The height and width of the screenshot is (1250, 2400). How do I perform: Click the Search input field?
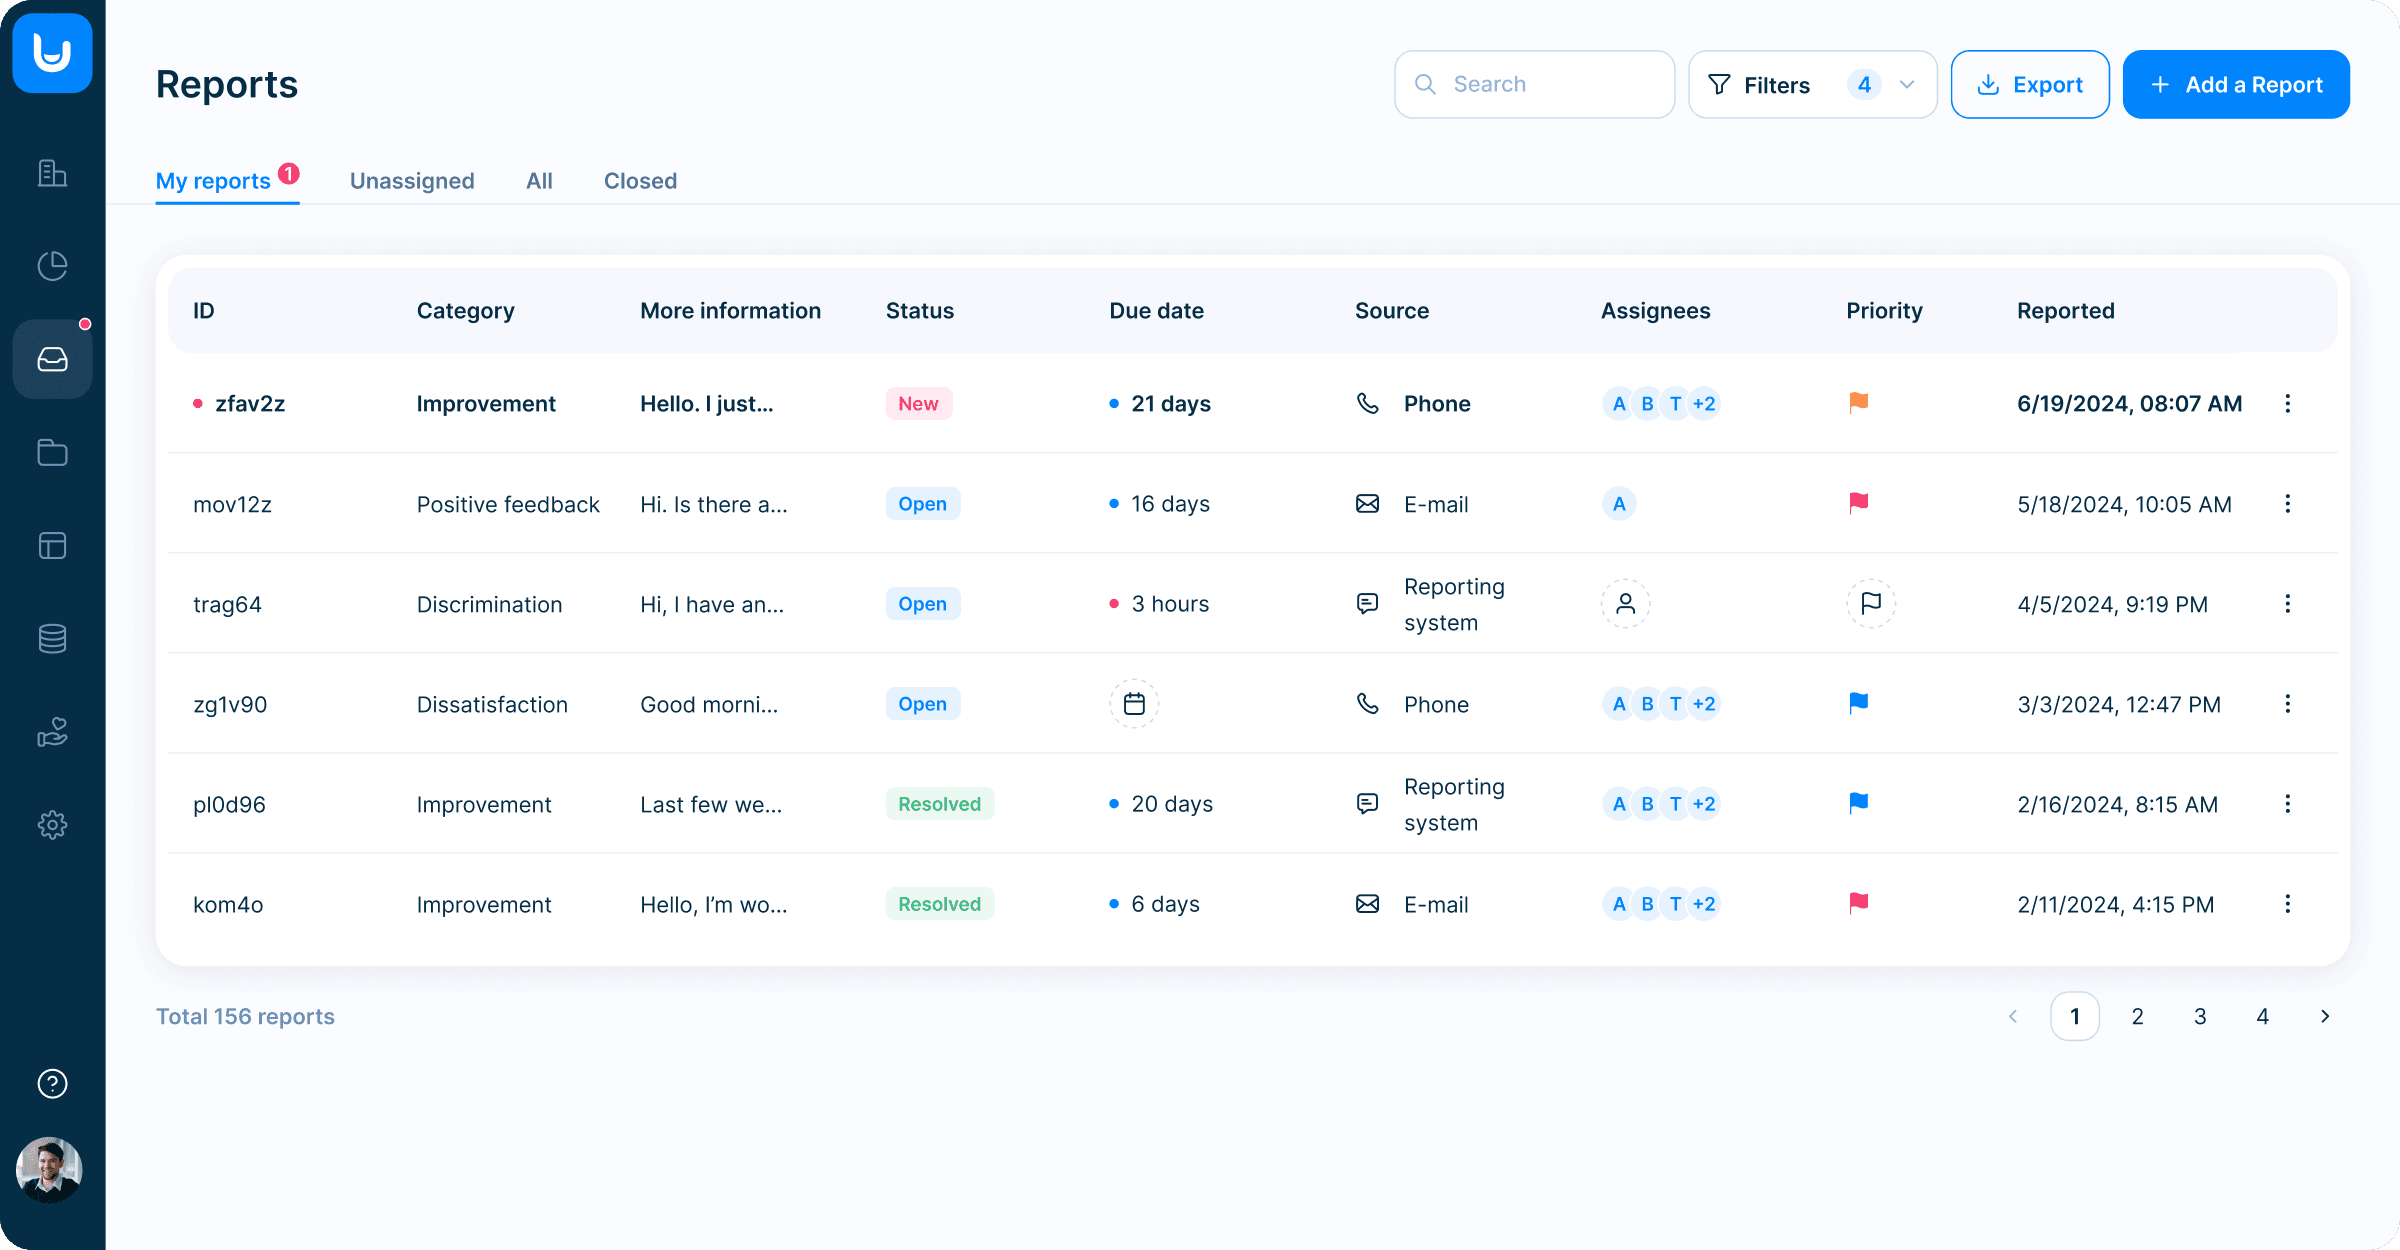pos(1533,82)
